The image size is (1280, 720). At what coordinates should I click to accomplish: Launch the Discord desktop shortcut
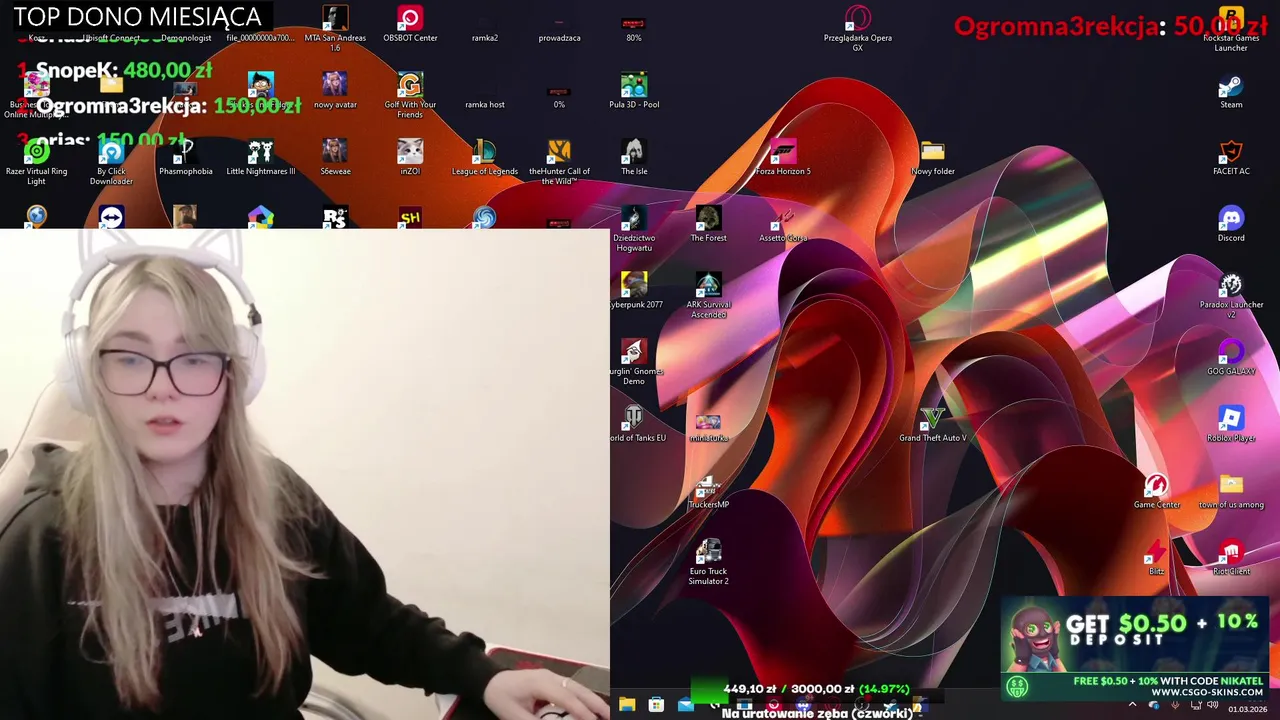tap(1231, 225)
